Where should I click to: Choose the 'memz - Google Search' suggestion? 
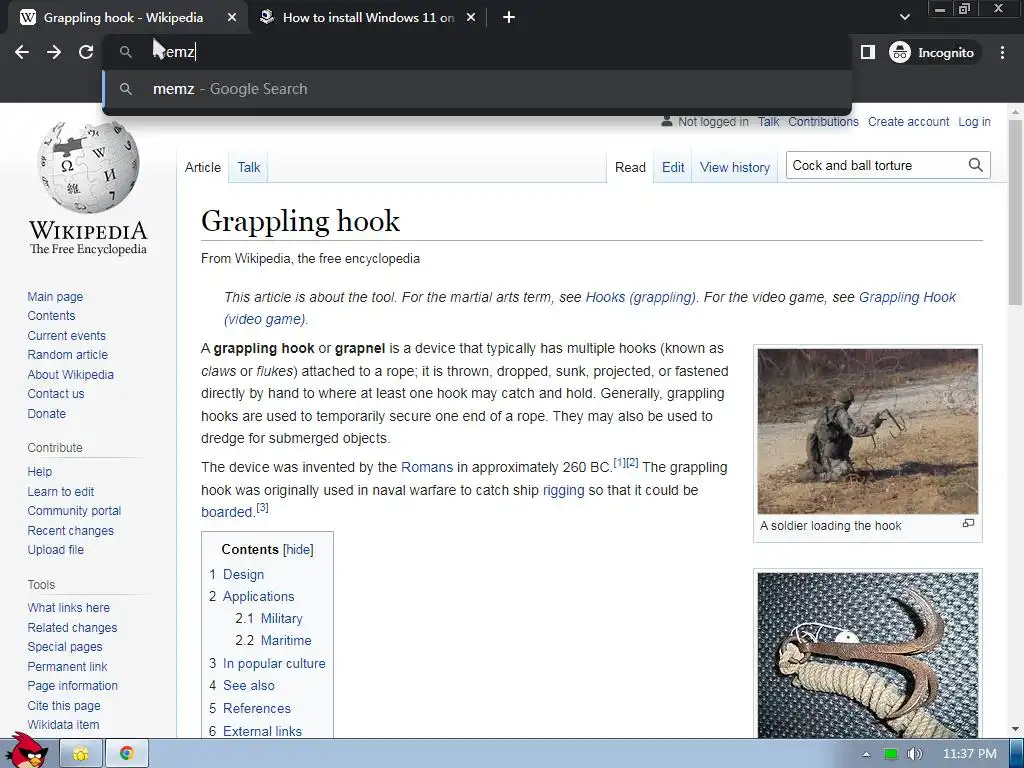coord(477,89)
